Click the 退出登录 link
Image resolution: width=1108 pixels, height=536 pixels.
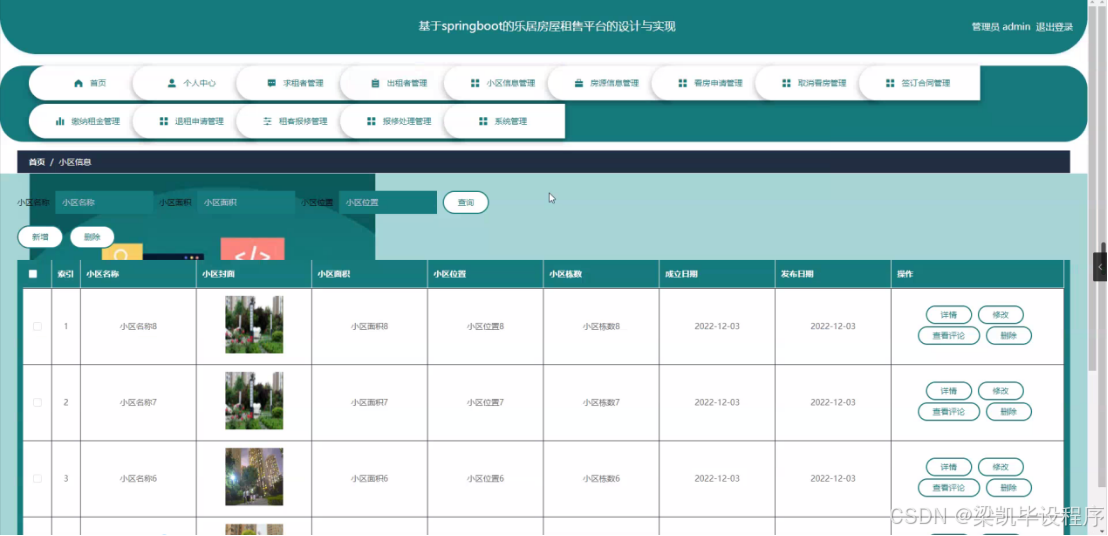(x=1054, y=27)
